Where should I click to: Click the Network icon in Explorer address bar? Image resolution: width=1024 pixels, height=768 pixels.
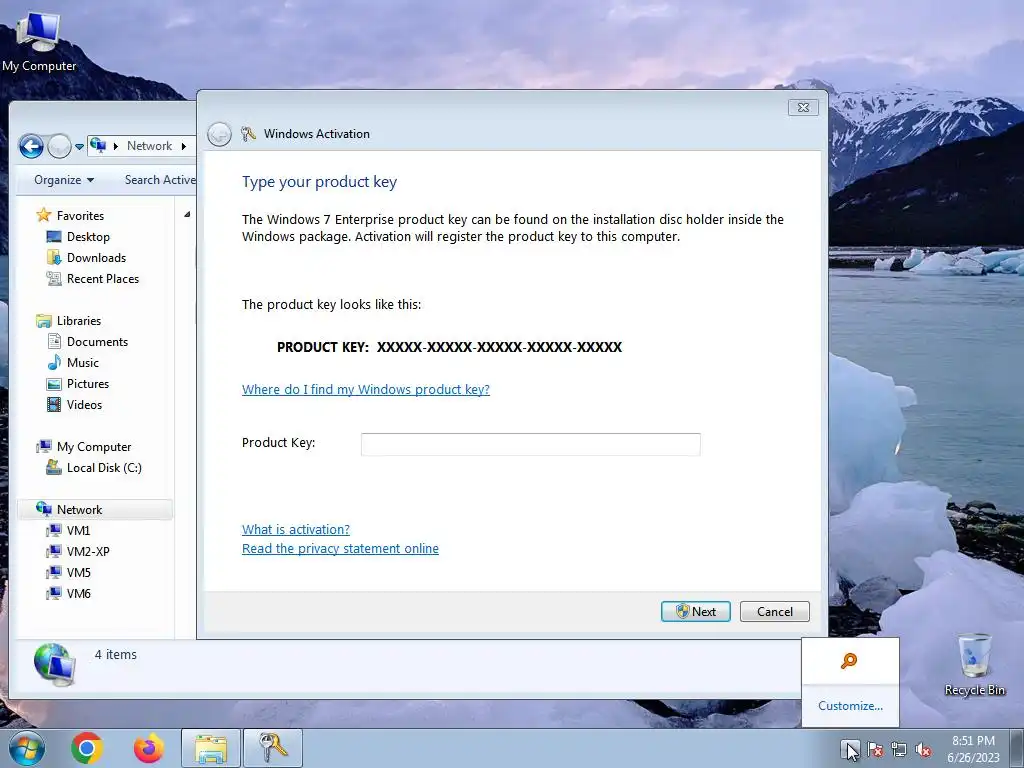tap(98, 145)
